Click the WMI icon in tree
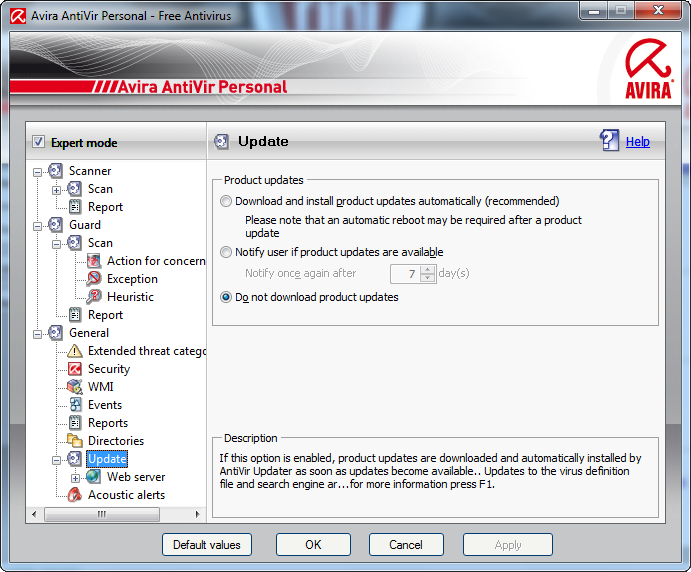691x572 pixels. (x=75, y=387)
